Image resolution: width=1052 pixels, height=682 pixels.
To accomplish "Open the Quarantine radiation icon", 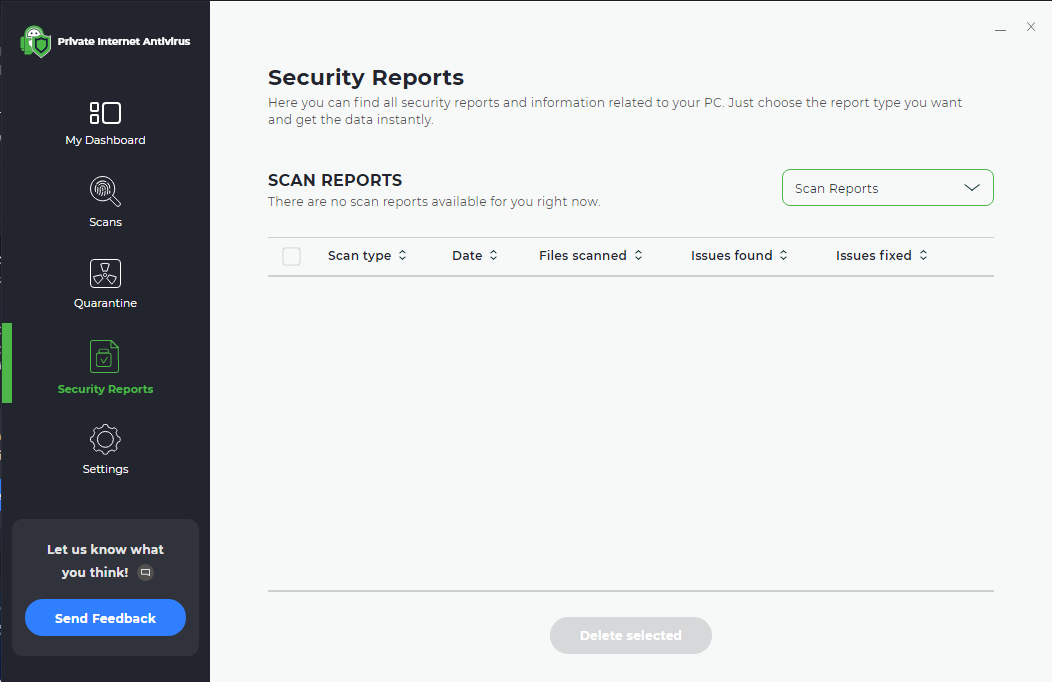I will (x=105, y=272).
